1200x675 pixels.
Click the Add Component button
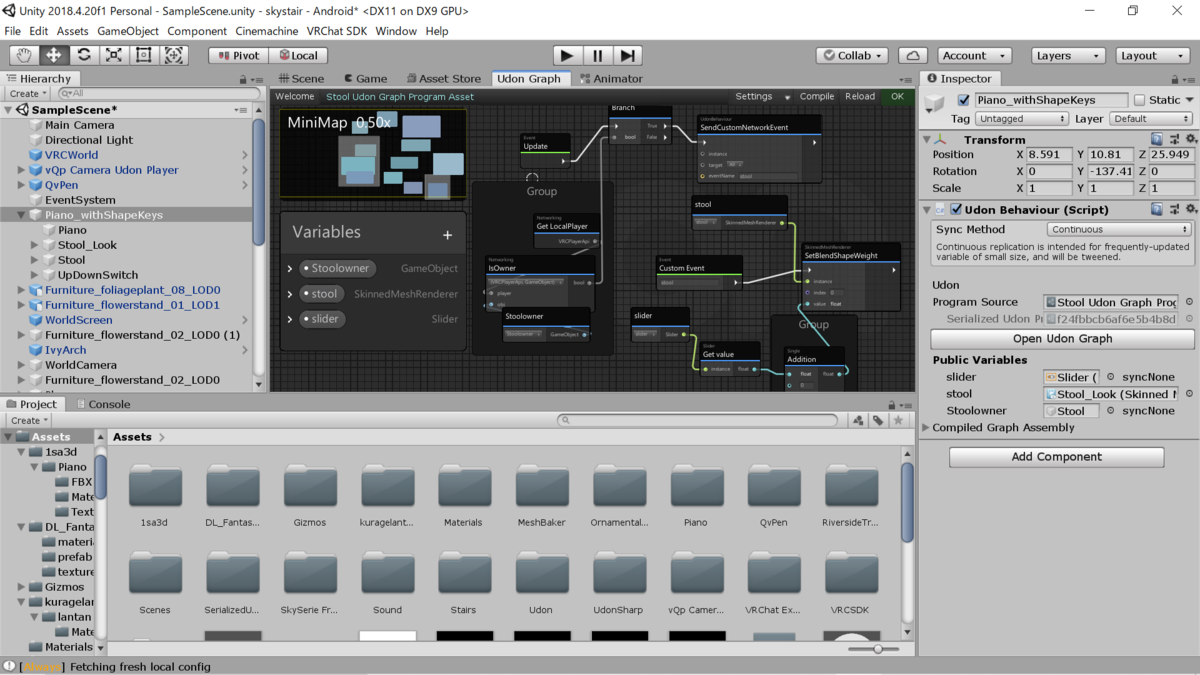pos(1056,456)
